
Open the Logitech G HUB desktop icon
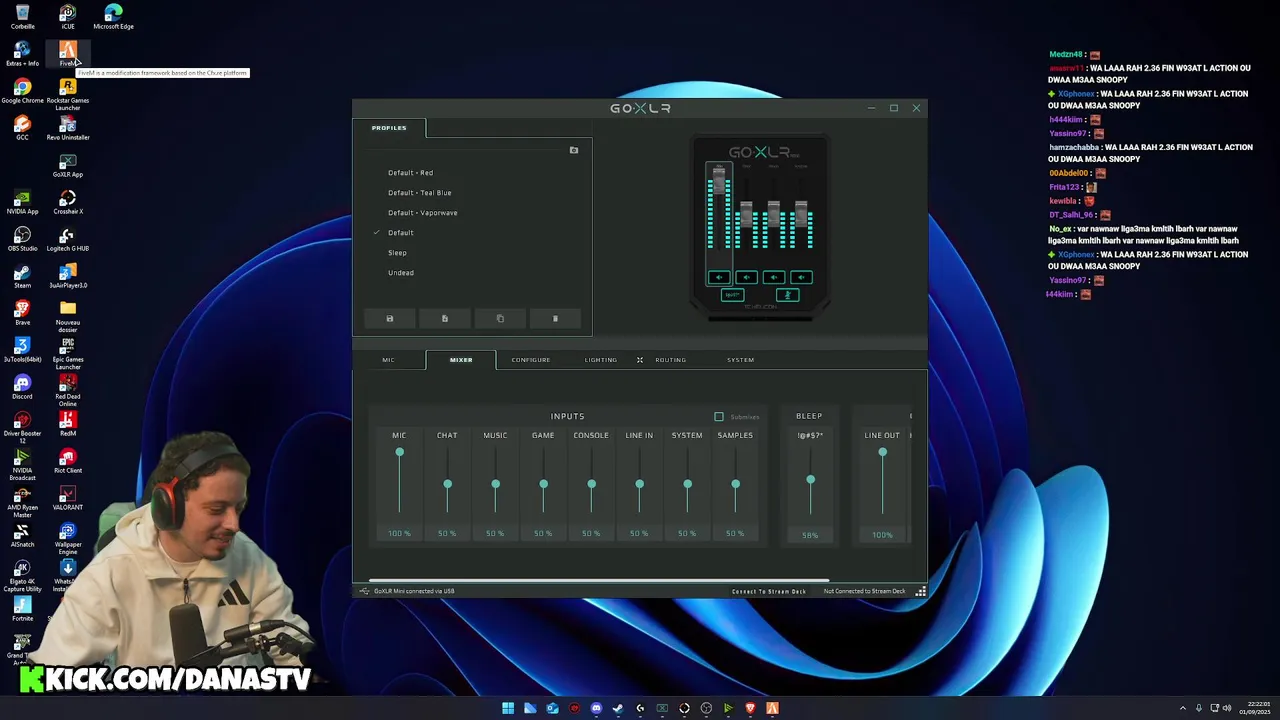coord(68,238)
